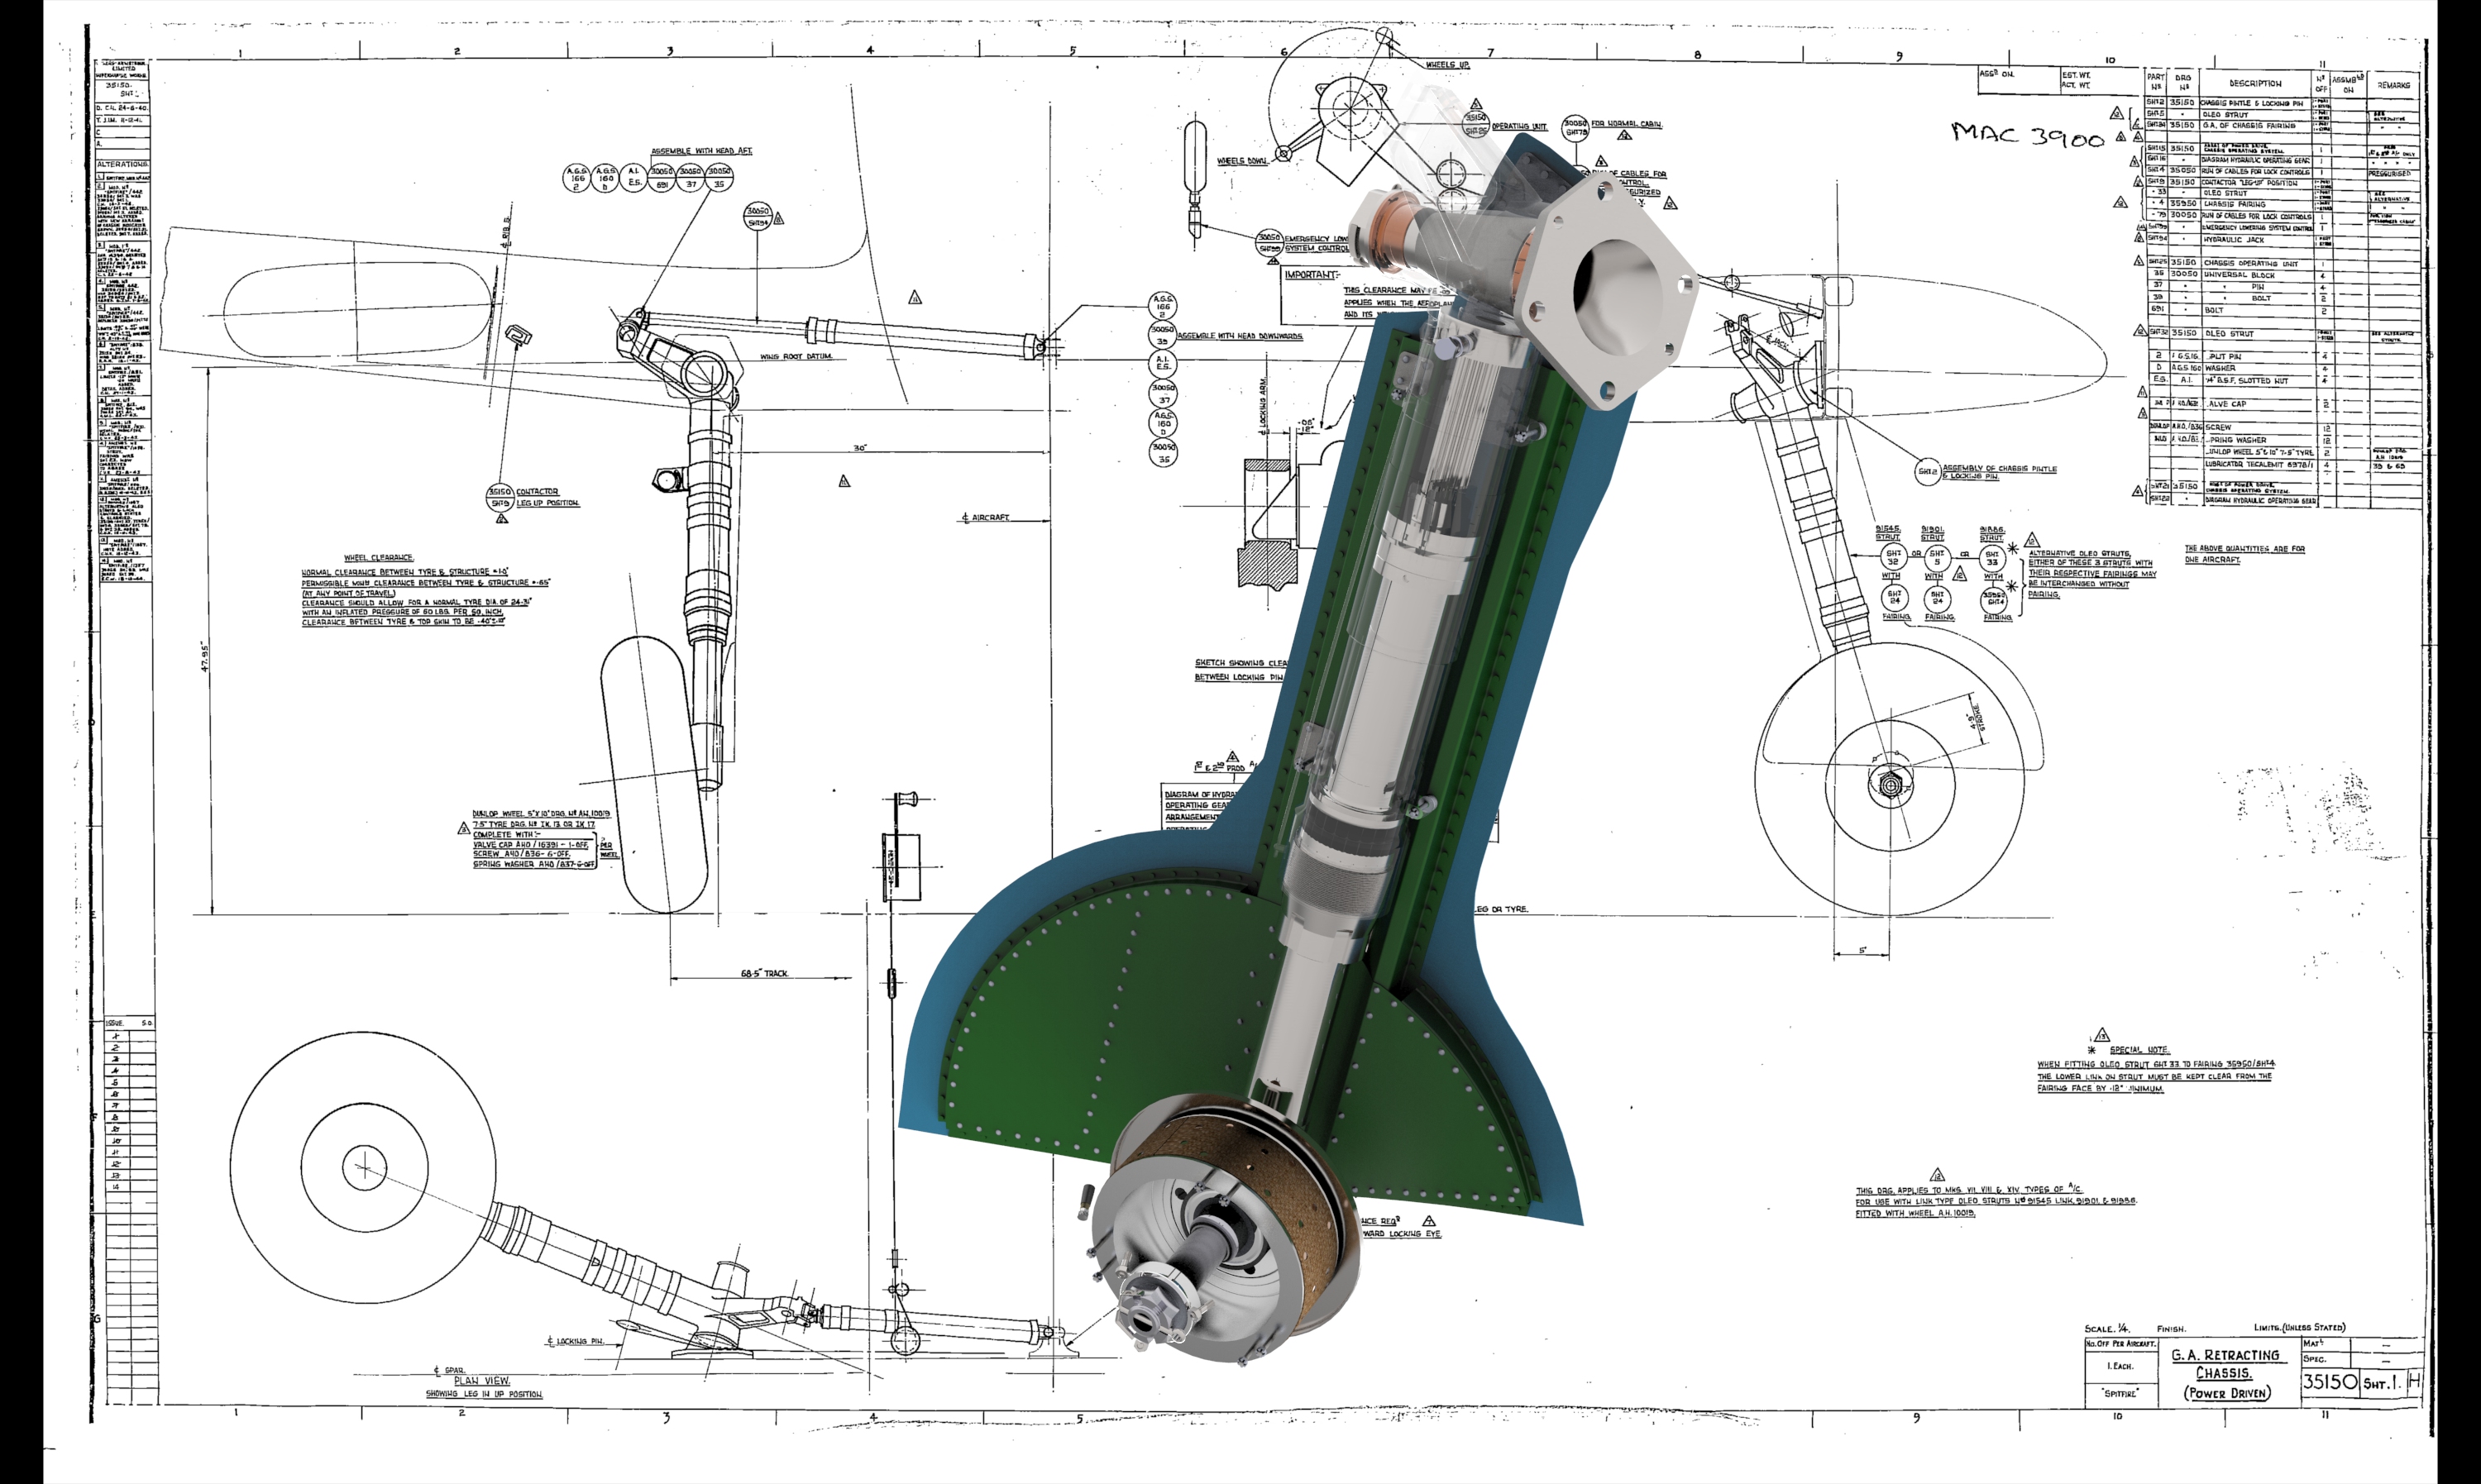The height and width of the screenshot is (1484, 2481).
Task: Click "SHOWING LEG IN UP POSITION." caption
Action: click(x=484, y=1394)
